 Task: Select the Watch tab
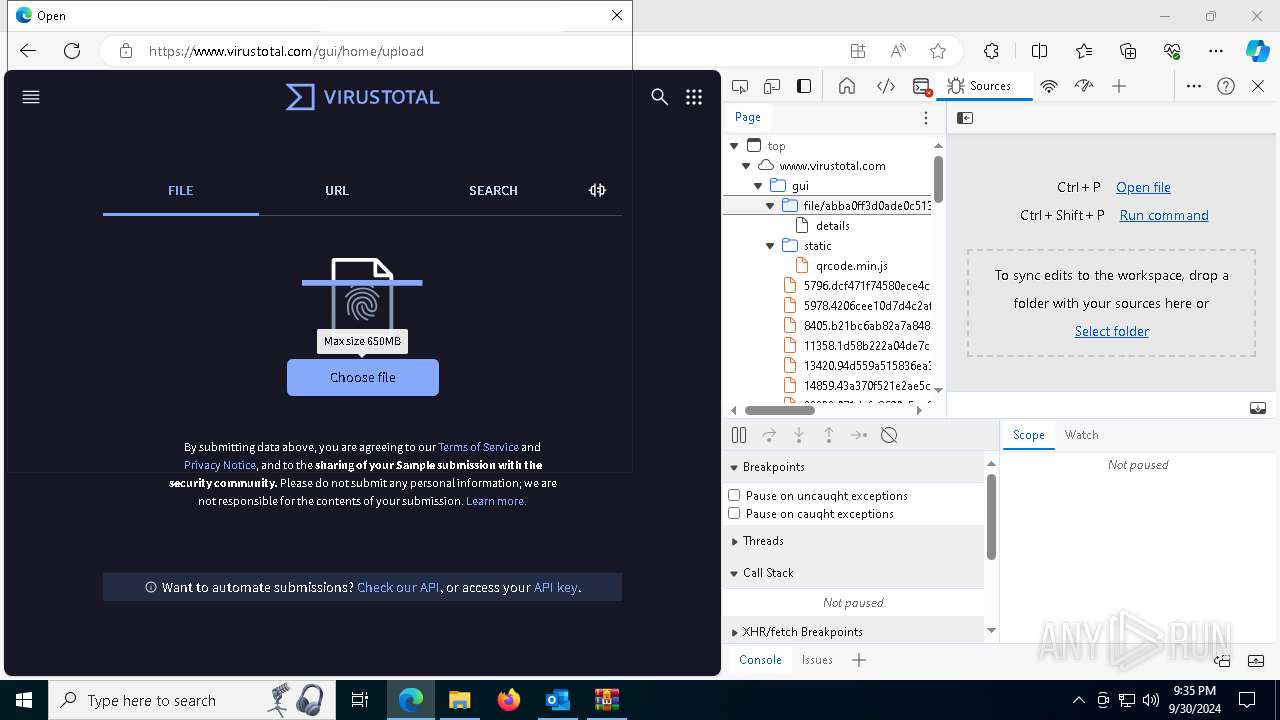tap(1081, 435)
